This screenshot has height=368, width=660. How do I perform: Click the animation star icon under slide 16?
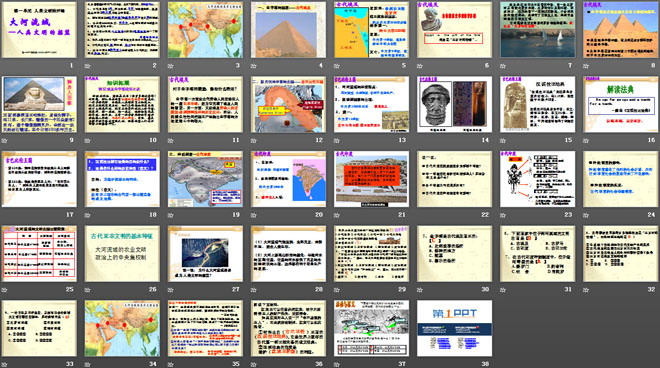click(x=586, y=140)
